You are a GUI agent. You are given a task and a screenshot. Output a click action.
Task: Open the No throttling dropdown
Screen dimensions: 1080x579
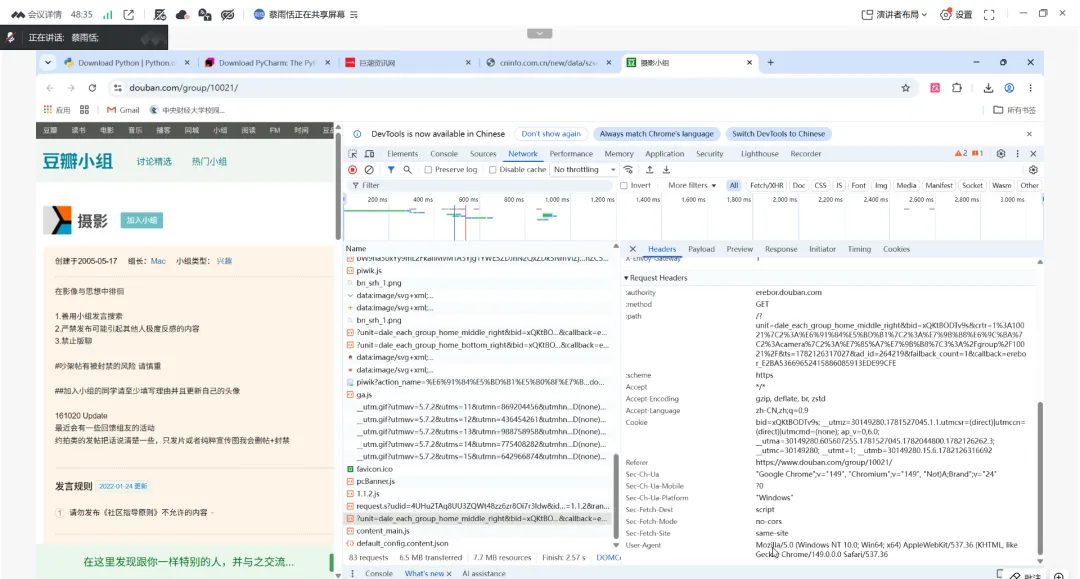584,169
